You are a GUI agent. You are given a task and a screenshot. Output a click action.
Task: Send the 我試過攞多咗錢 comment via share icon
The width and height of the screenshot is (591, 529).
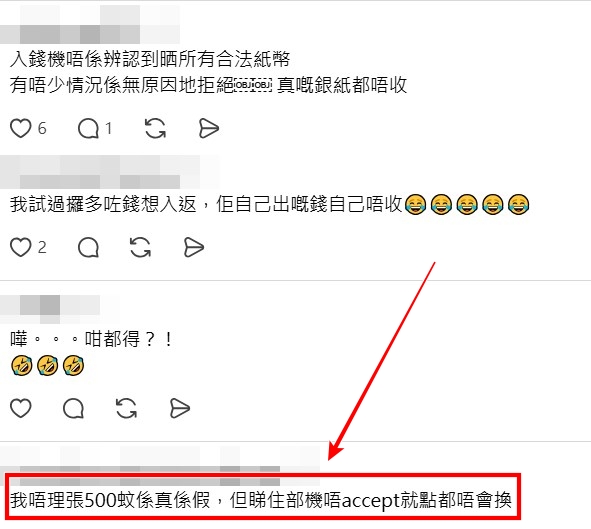tap(194, 248)
